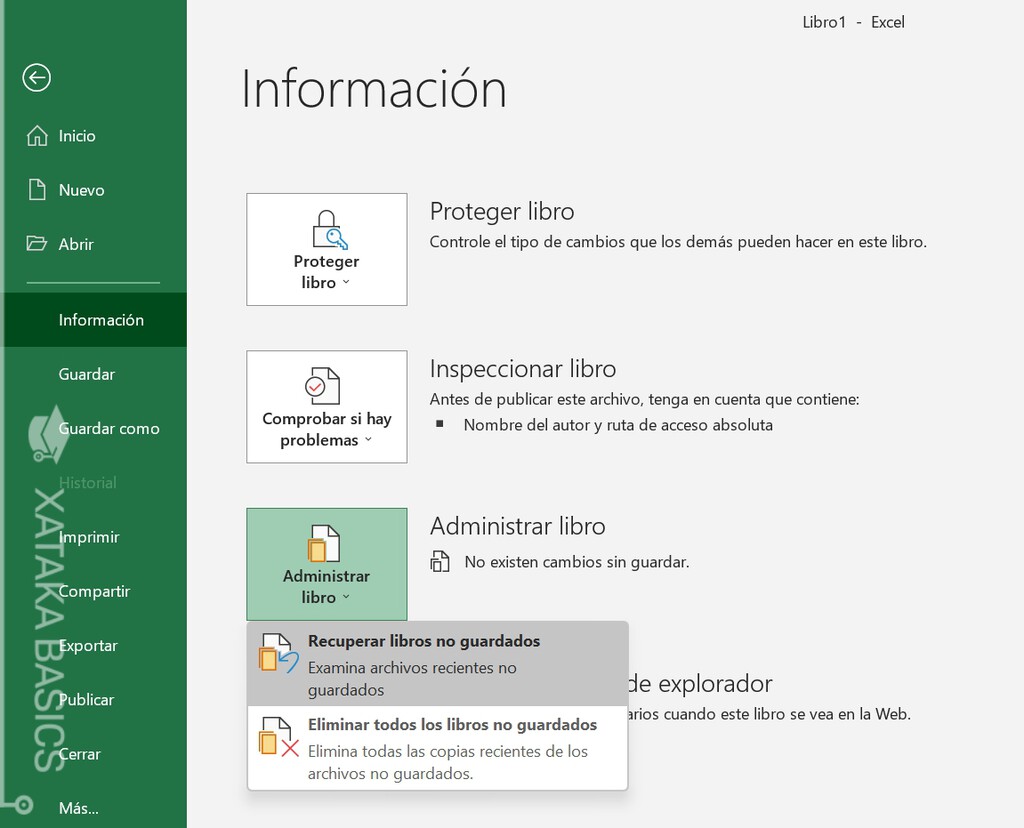
Task: Open the Guardar como page
Action: 109,428
